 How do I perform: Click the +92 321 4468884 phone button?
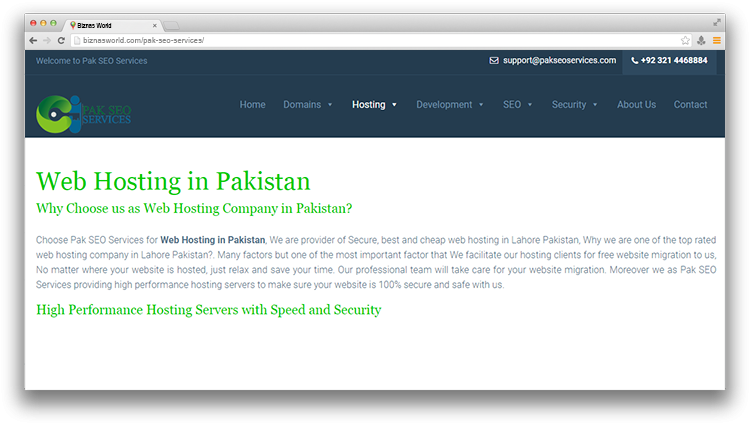(x=669, y=61)
